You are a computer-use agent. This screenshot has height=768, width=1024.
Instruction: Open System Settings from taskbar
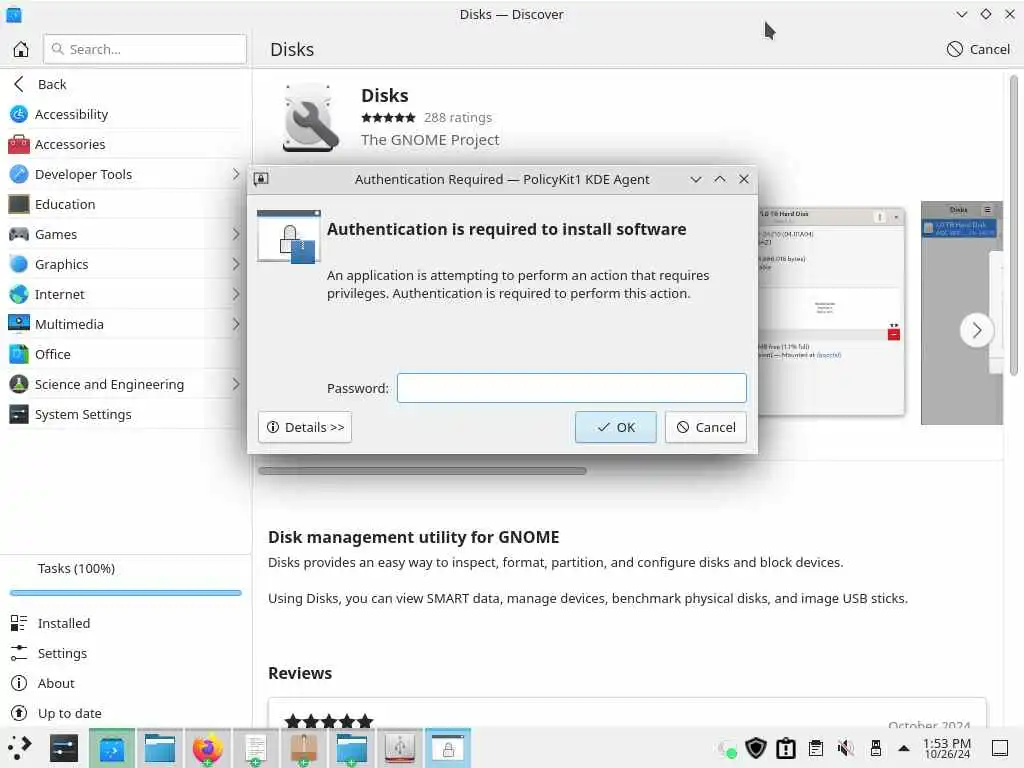[x=64, y=748]
